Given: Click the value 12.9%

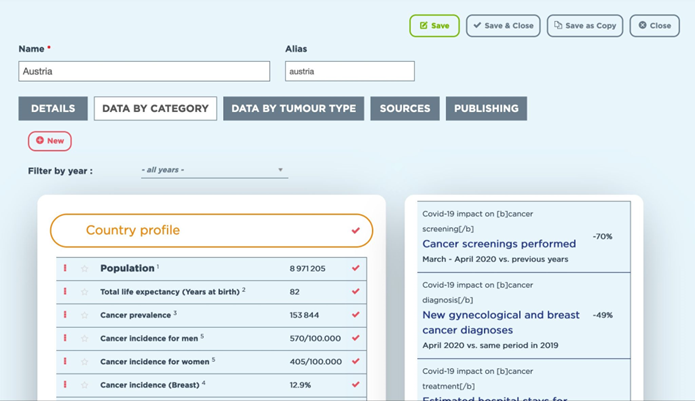Looking at the screenshot, I should pyautogui.click(x=300, y=385).
